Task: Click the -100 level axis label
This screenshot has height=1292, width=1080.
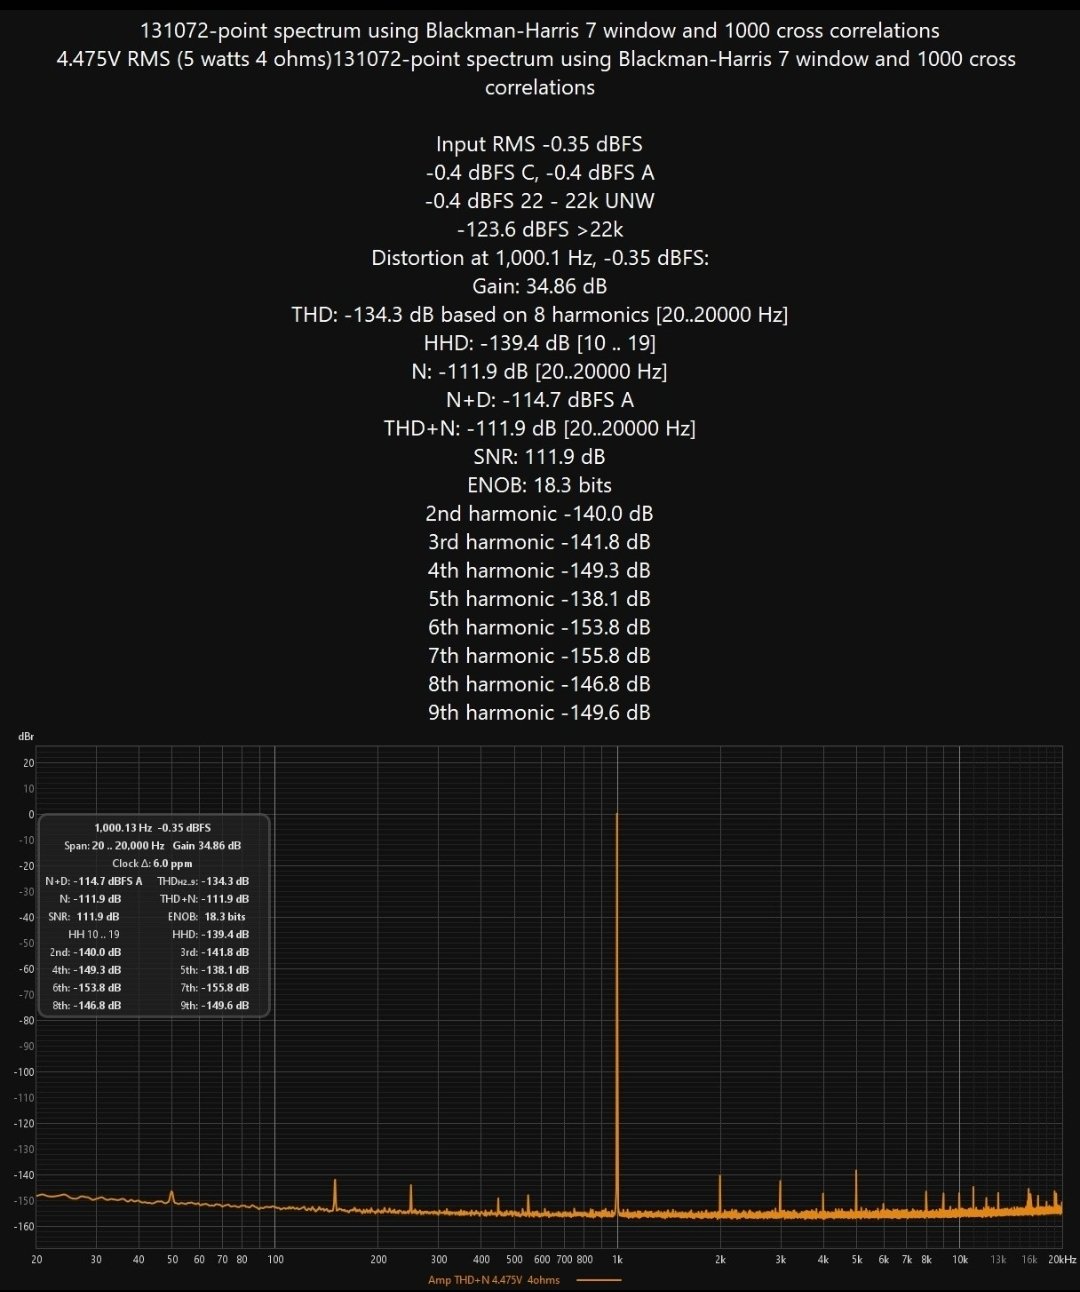Action: (x=24, y=1072)
